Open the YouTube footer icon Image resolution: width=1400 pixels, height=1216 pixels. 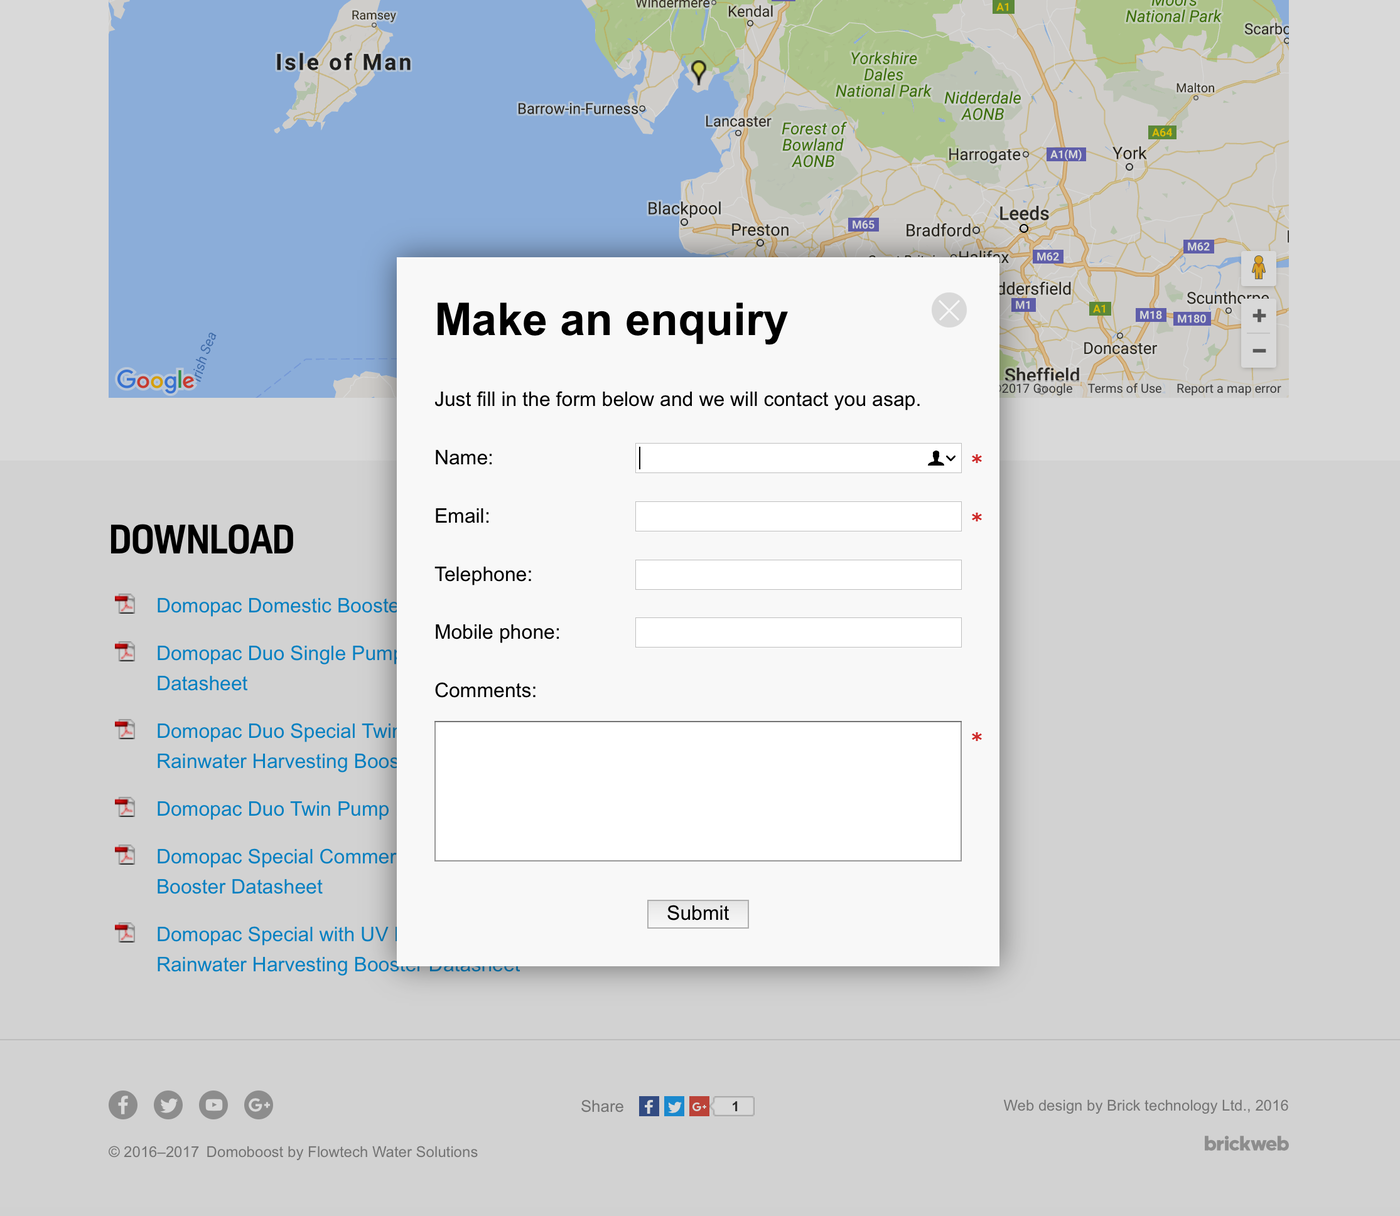point(213,1105)
